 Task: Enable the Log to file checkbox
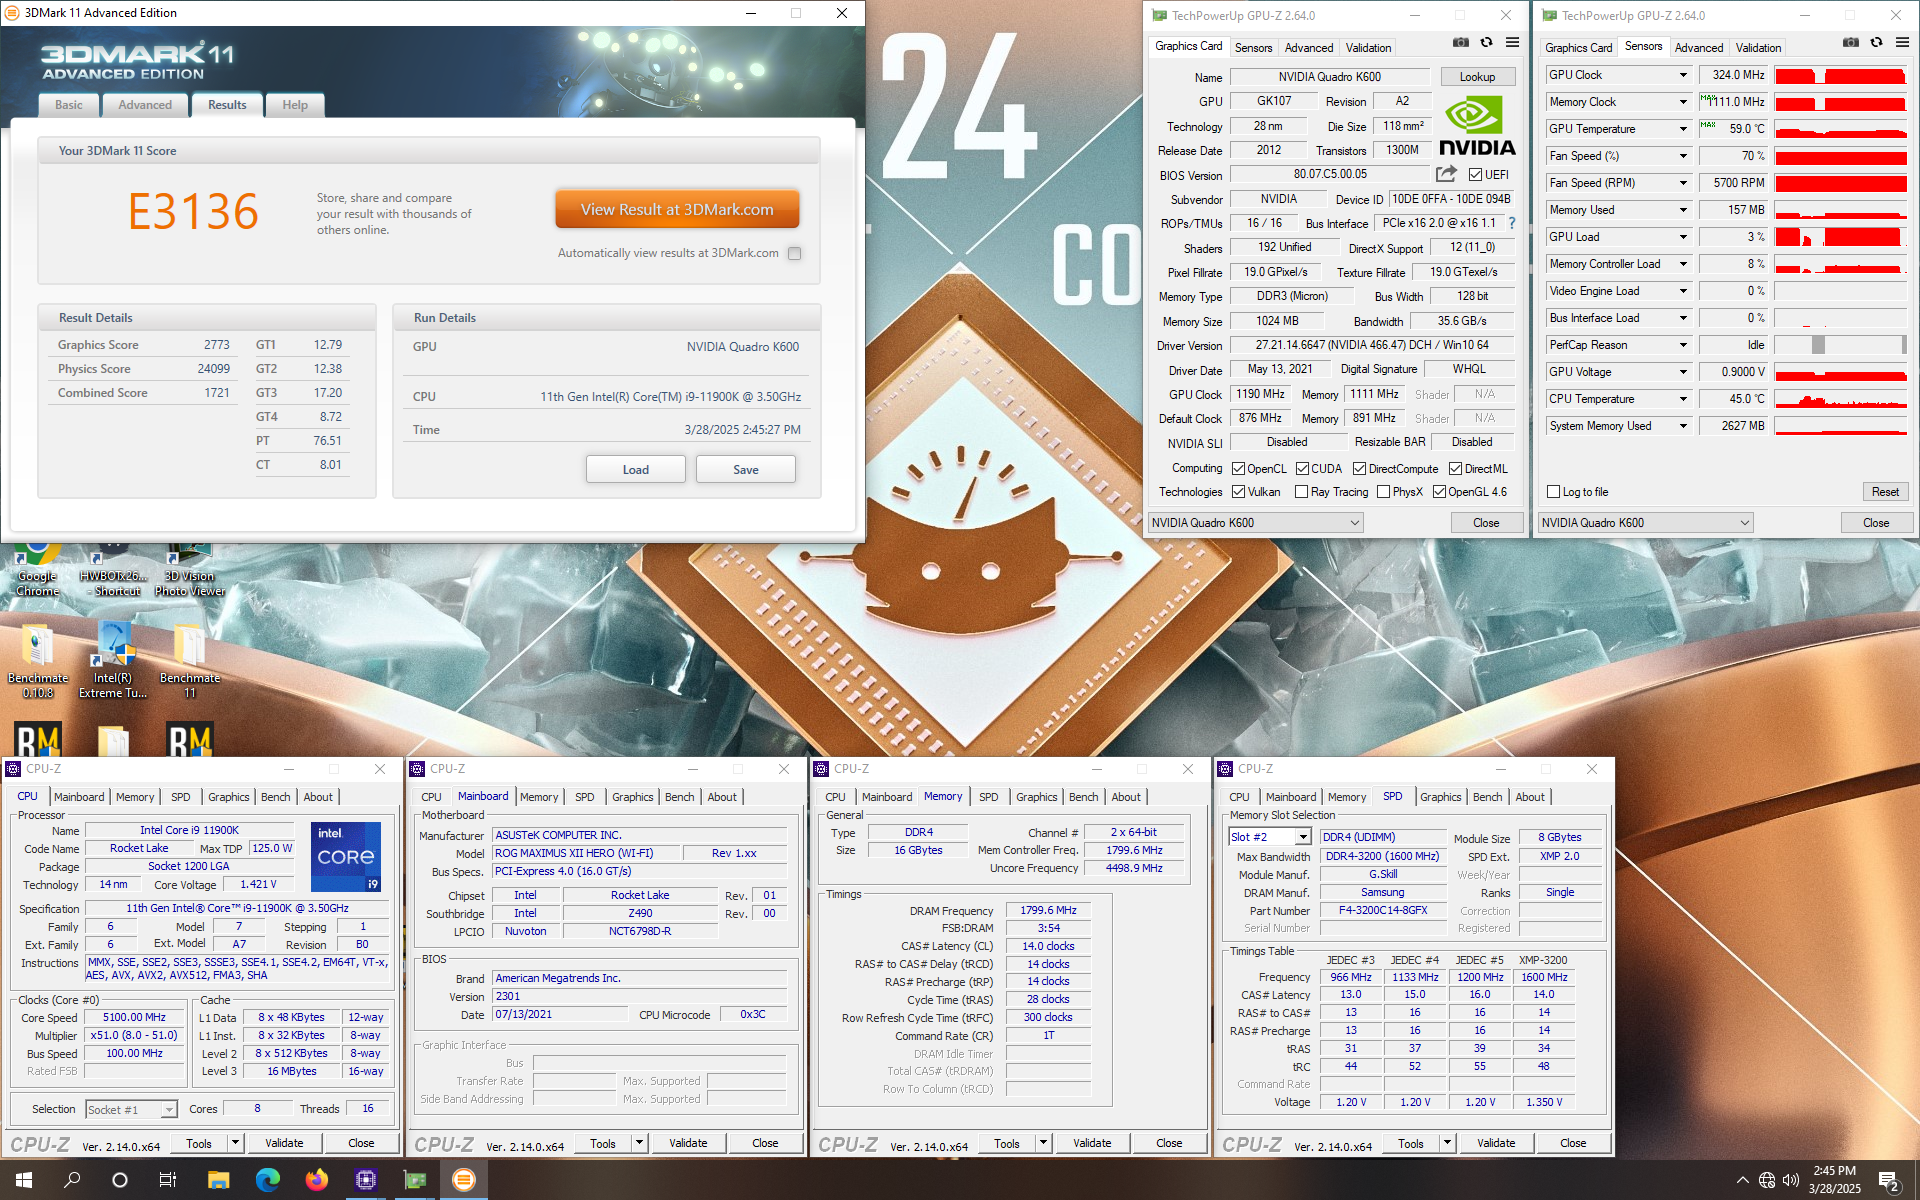pos(1553,492)
